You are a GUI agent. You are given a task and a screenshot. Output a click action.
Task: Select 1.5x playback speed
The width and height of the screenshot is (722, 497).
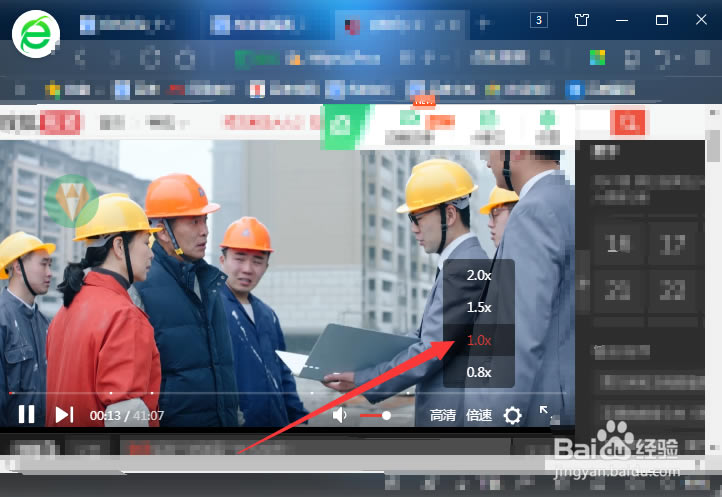point(479,307)
